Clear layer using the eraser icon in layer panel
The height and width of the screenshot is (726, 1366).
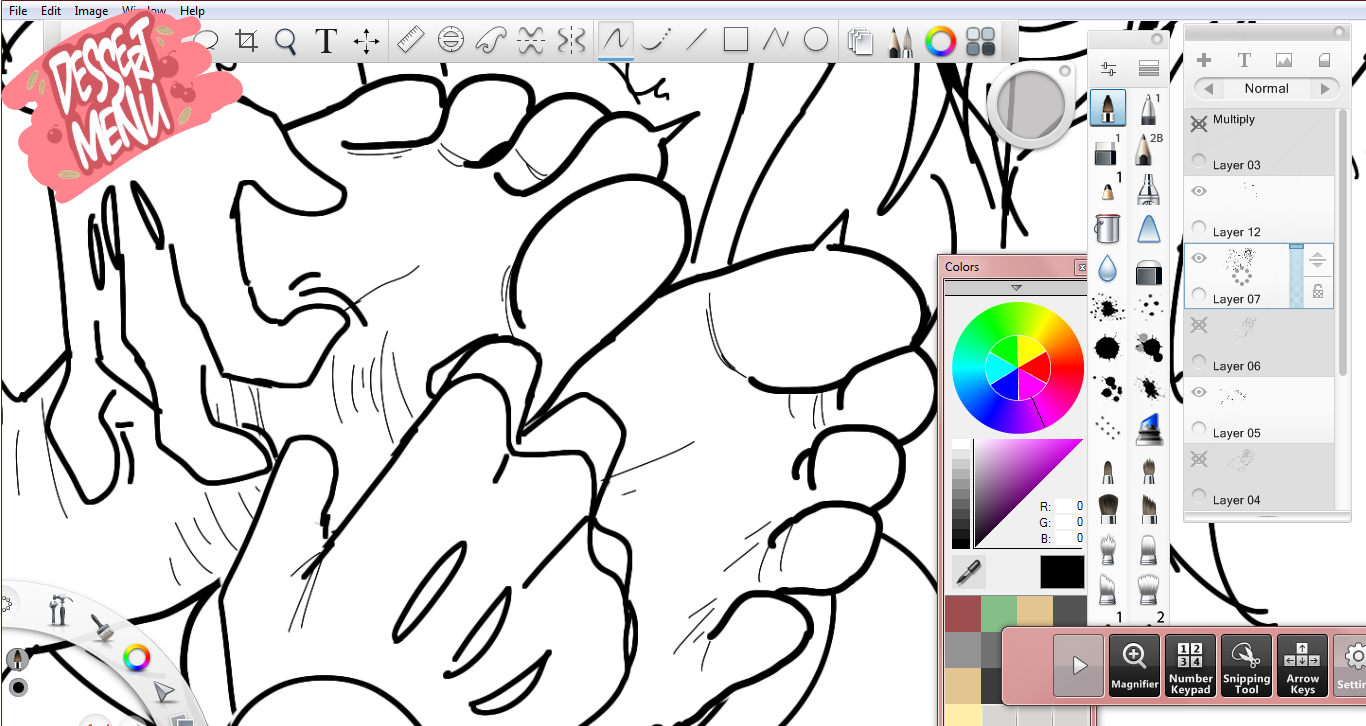(x=1324, y=60)
